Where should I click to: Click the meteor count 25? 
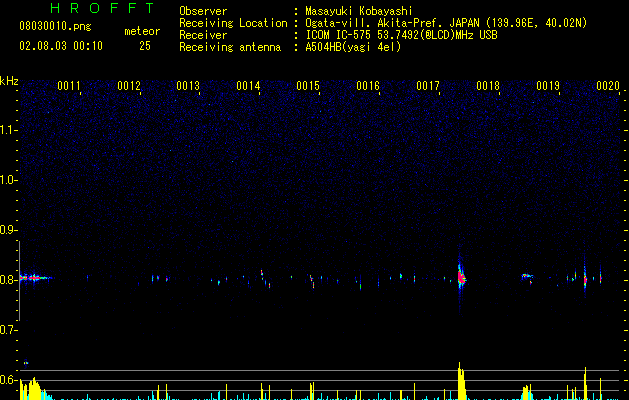coord(145,46)
